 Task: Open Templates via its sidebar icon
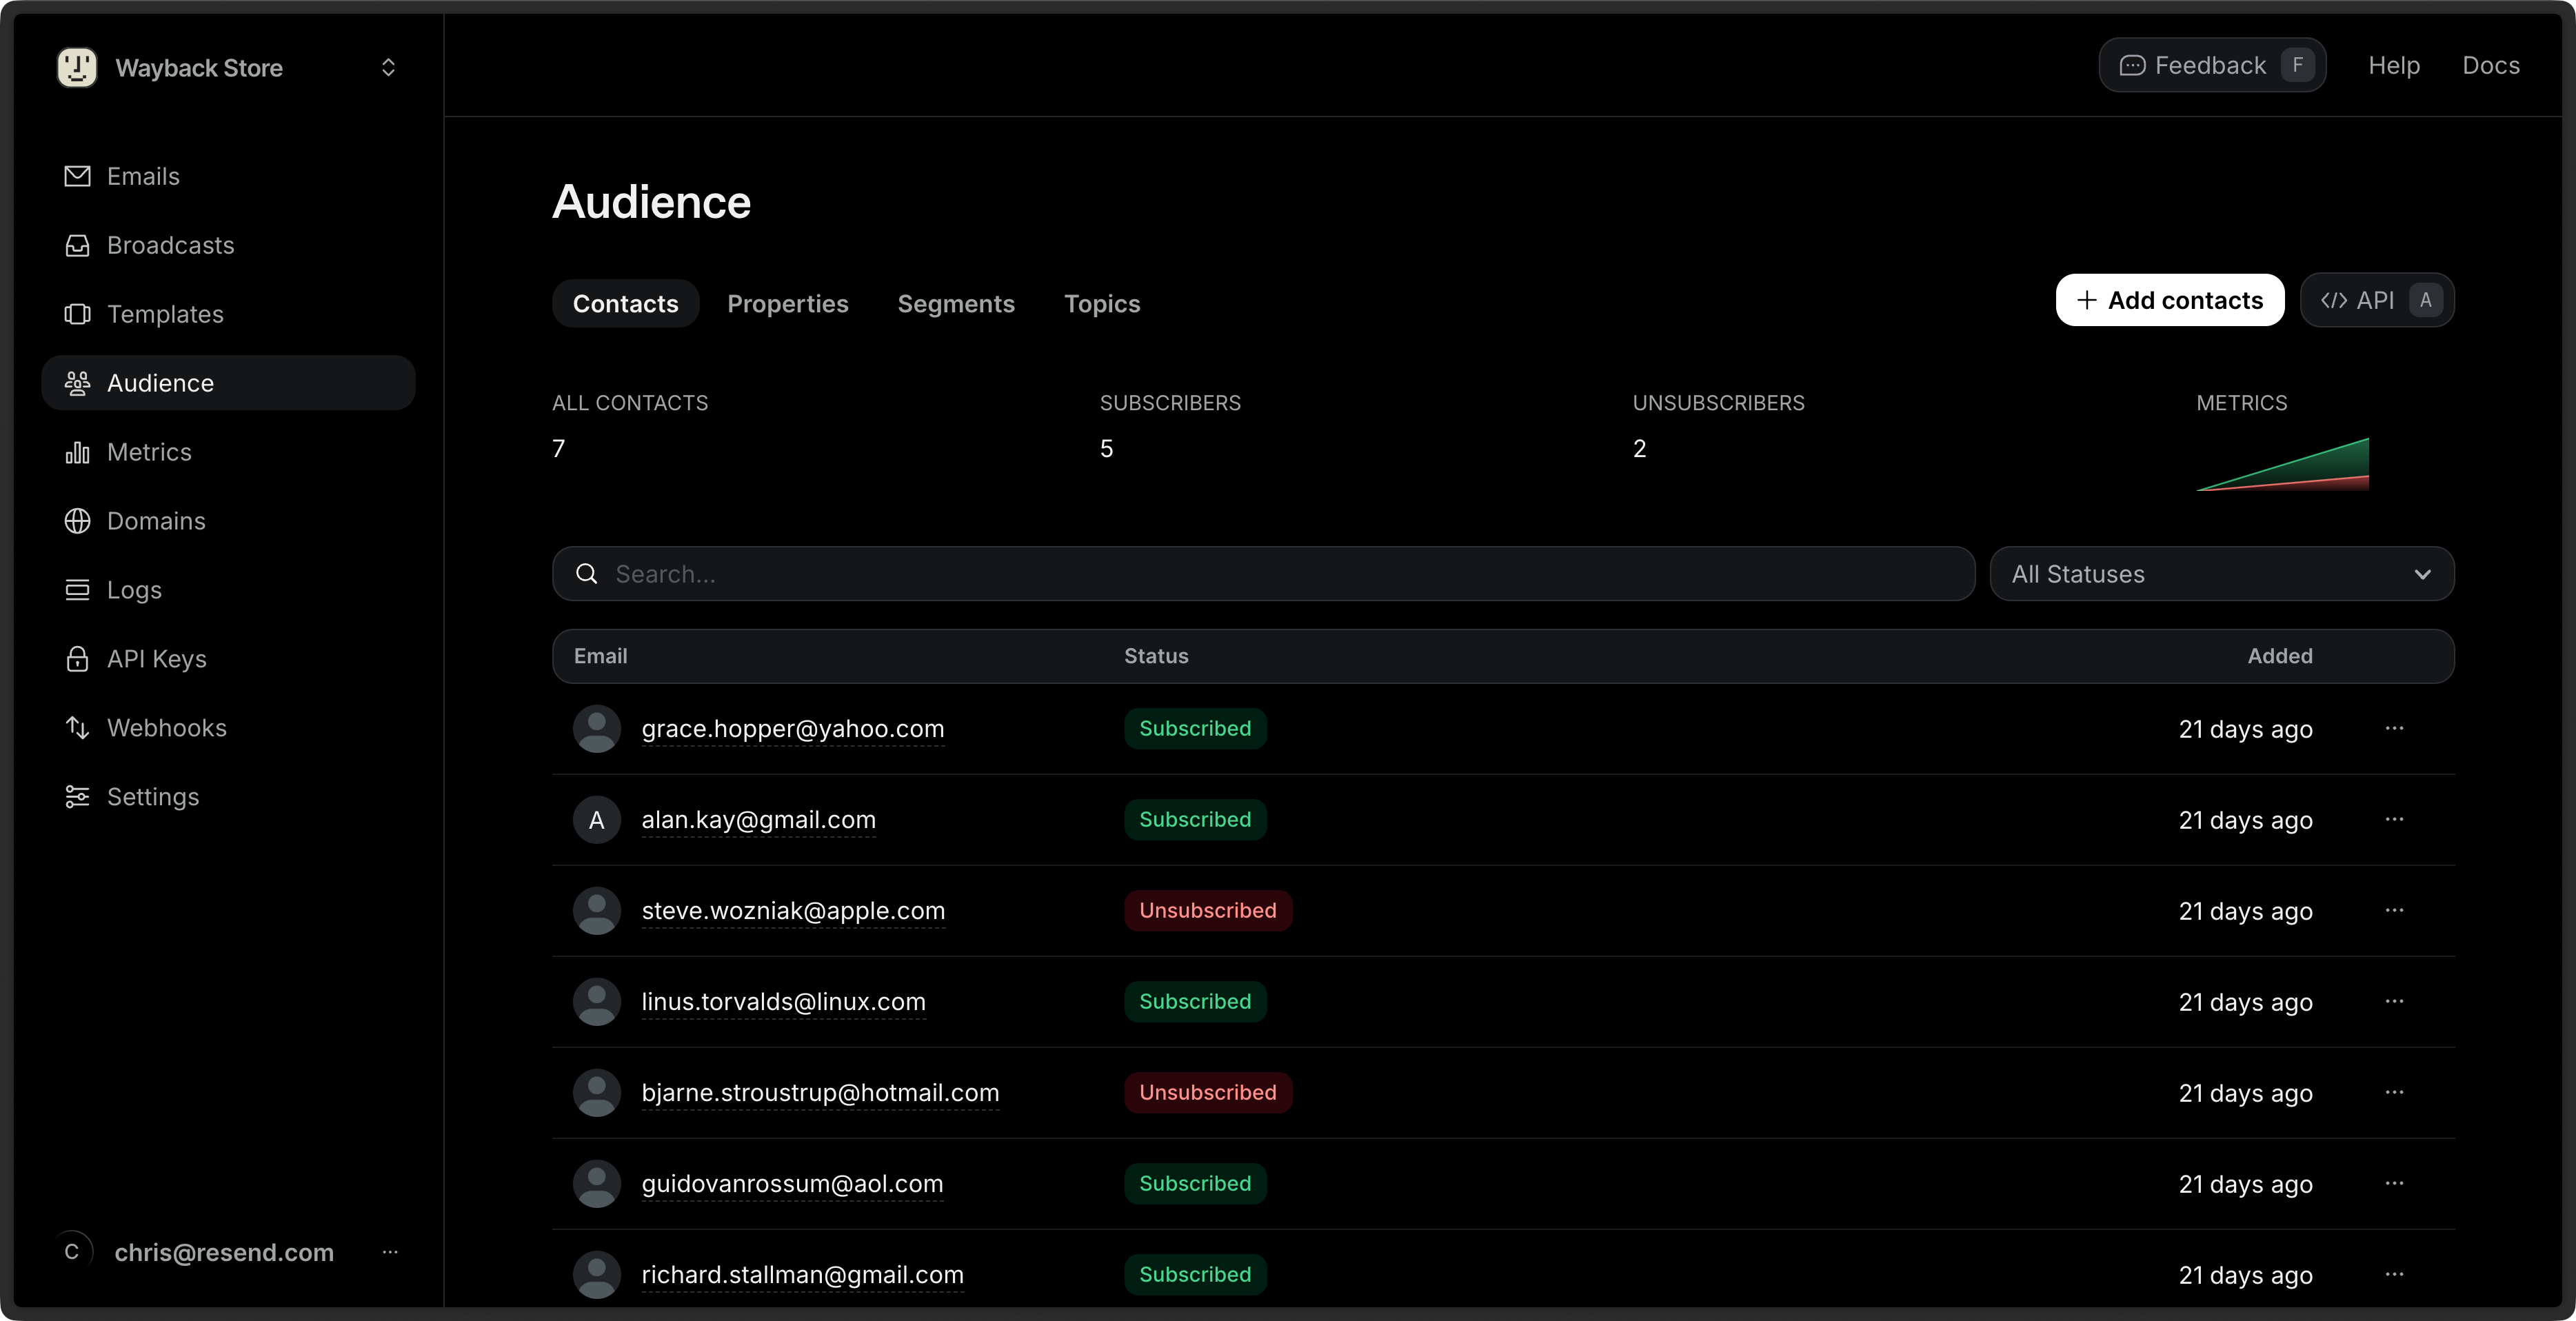pyautogui.click(x=77, y=314)
